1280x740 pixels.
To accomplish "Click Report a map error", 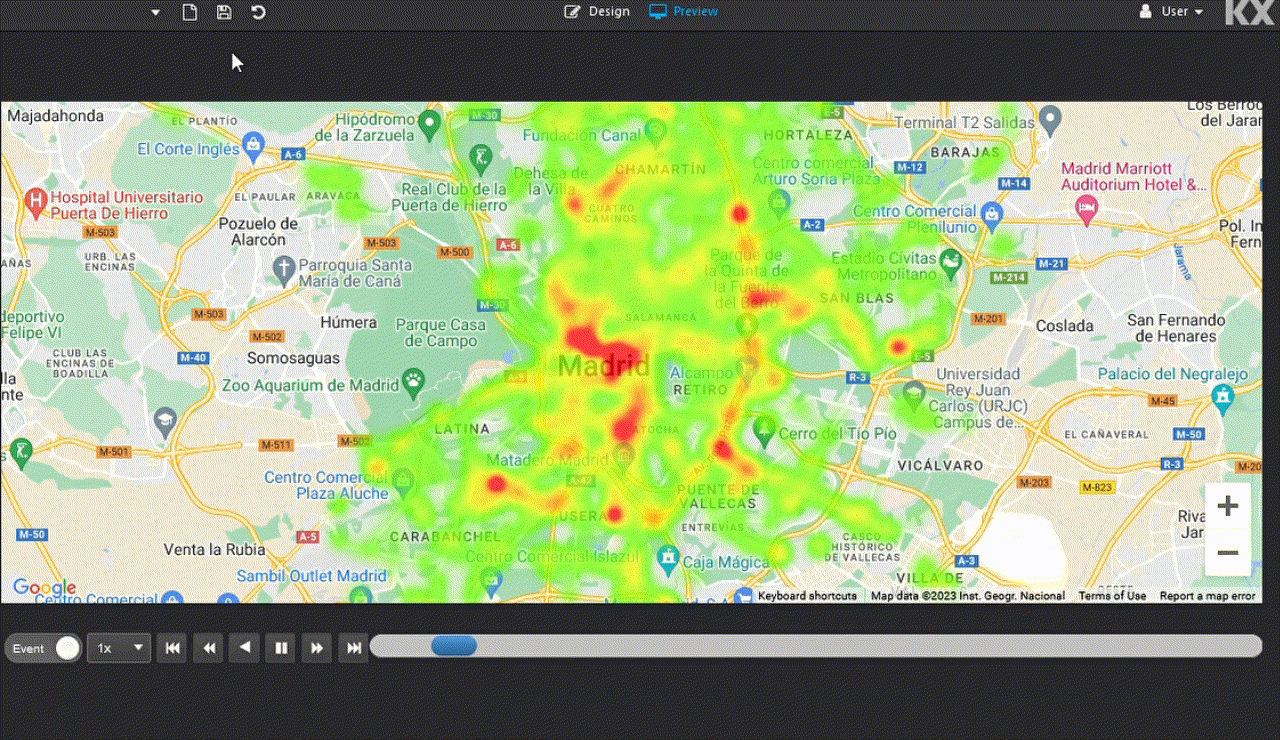I will coord(1207,596).
